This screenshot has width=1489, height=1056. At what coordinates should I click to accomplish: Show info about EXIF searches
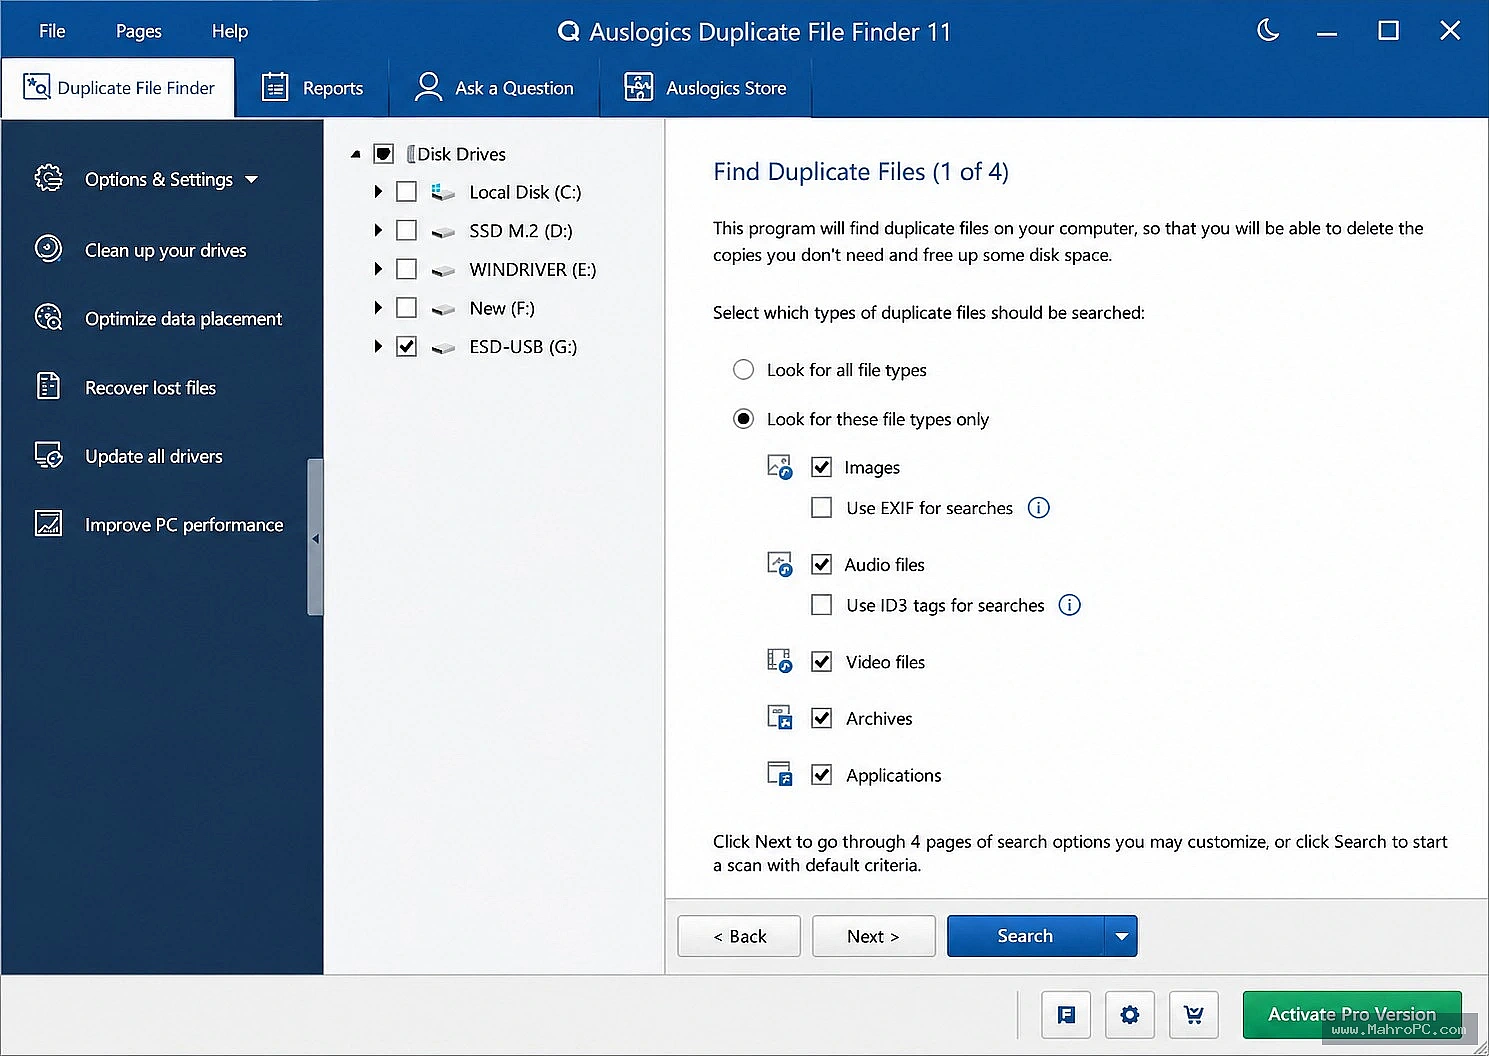(x=1039, y=508)
